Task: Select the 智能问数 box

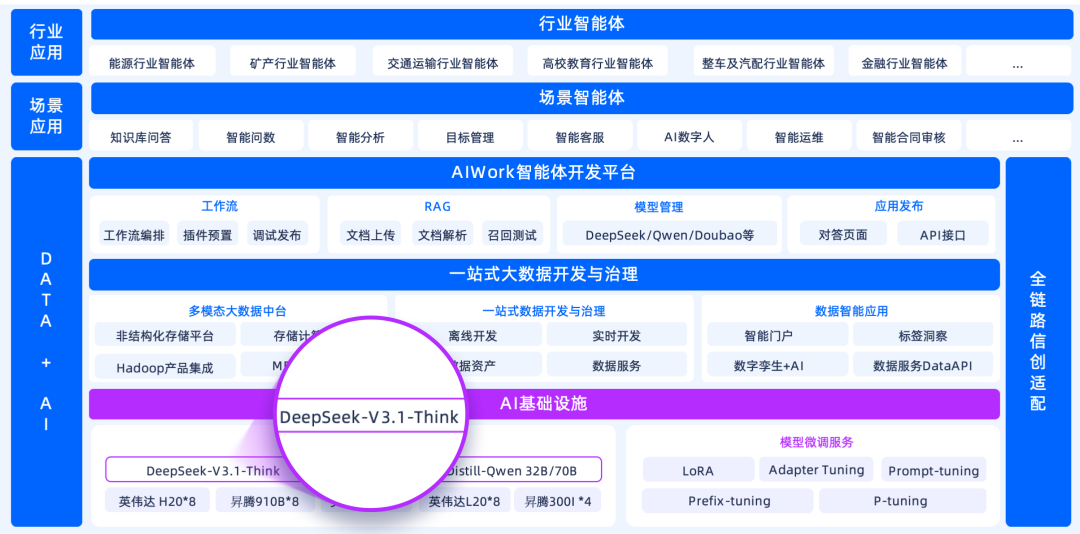Action: (x=251, y=136)
